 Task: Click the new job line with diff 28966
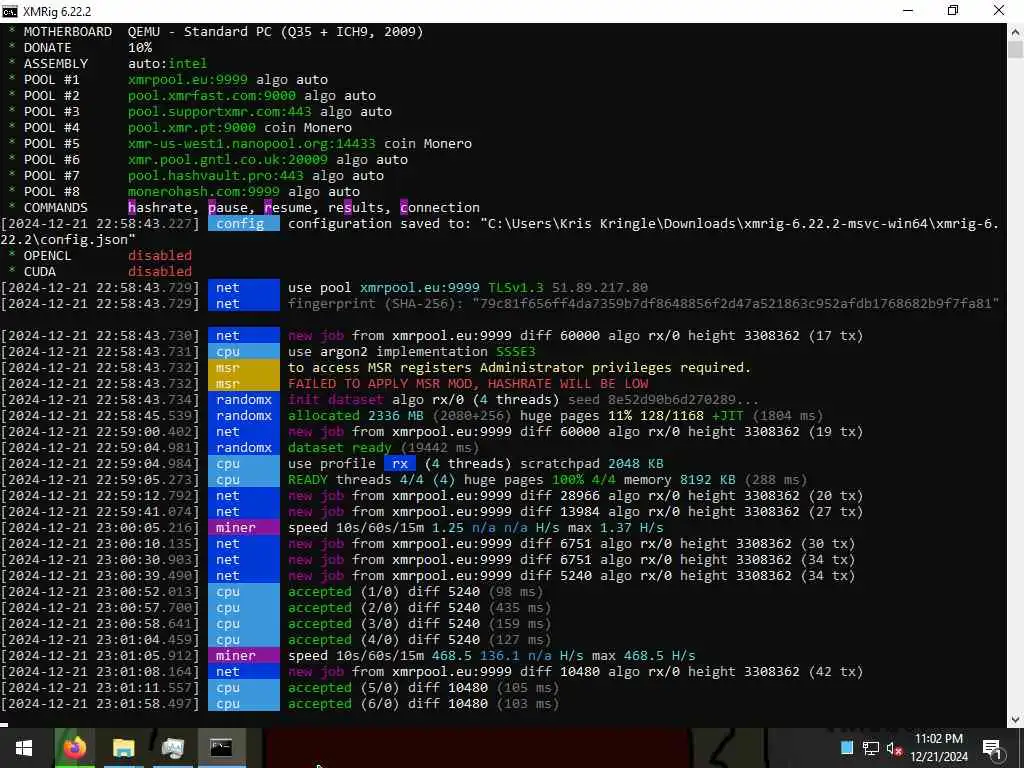click(575, 496)
